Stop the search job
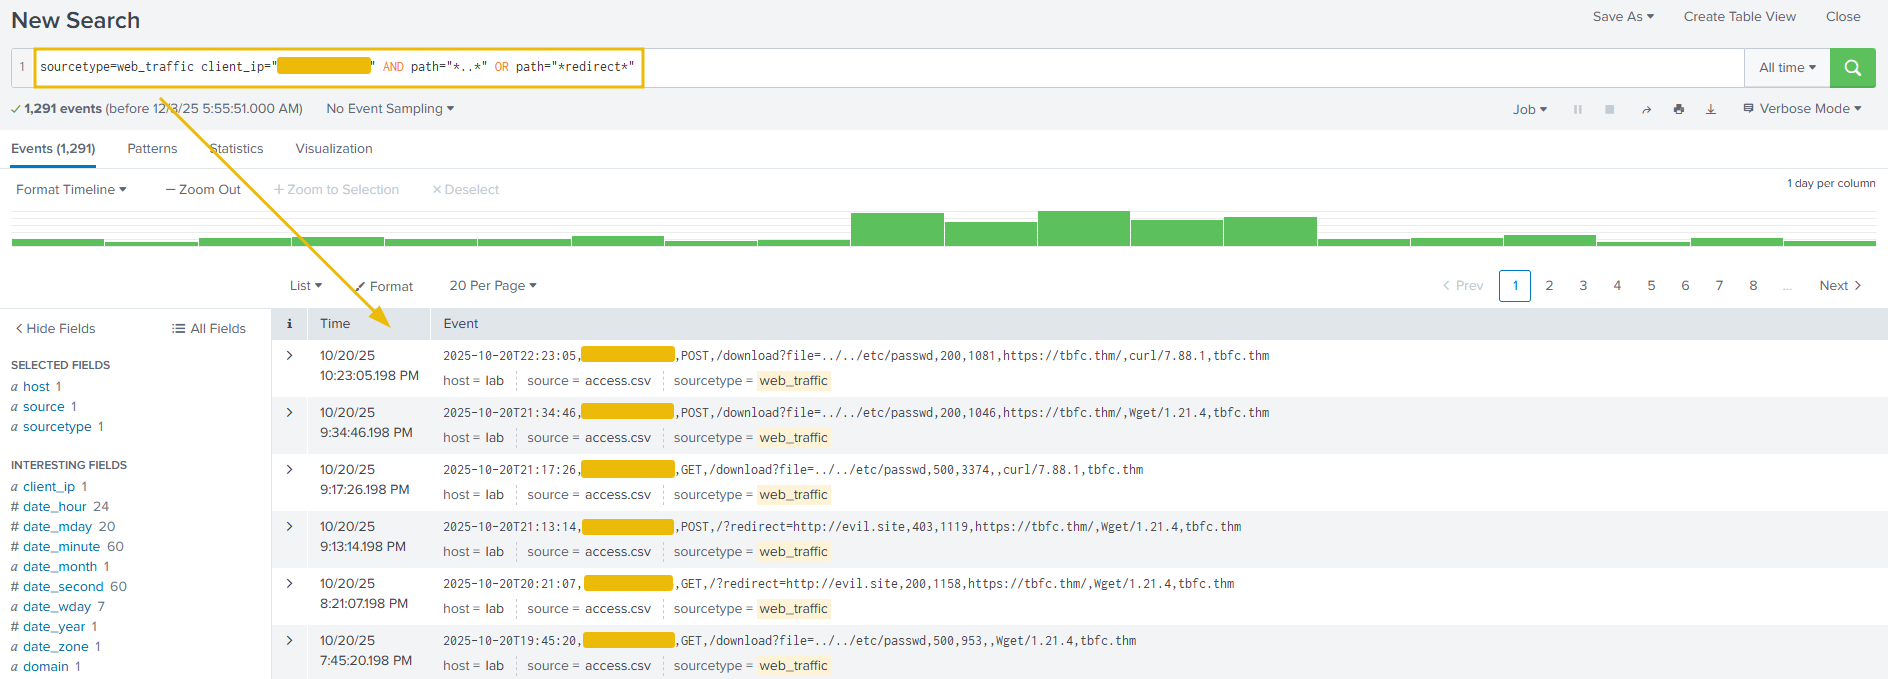Screen dimensions: 1888x679 1610,109
